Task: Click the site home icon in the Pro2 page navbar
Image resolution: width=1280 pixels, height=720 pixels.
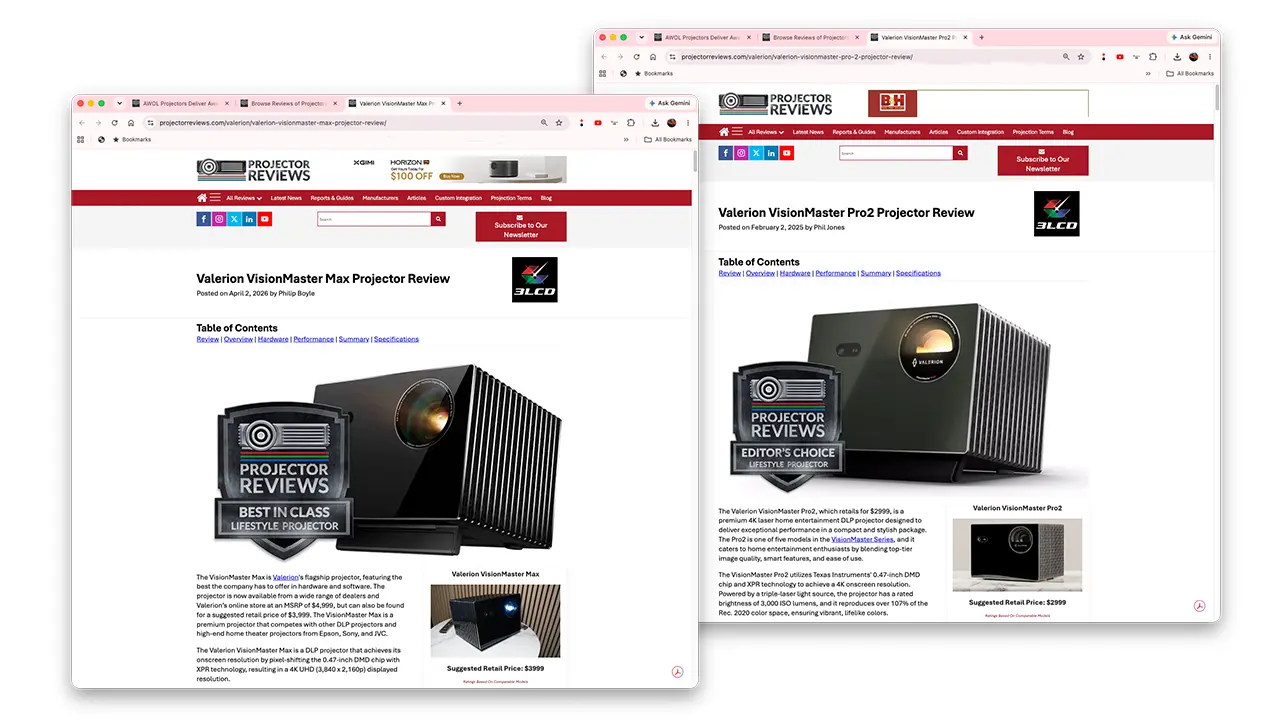Action: (x=724, y=132)
